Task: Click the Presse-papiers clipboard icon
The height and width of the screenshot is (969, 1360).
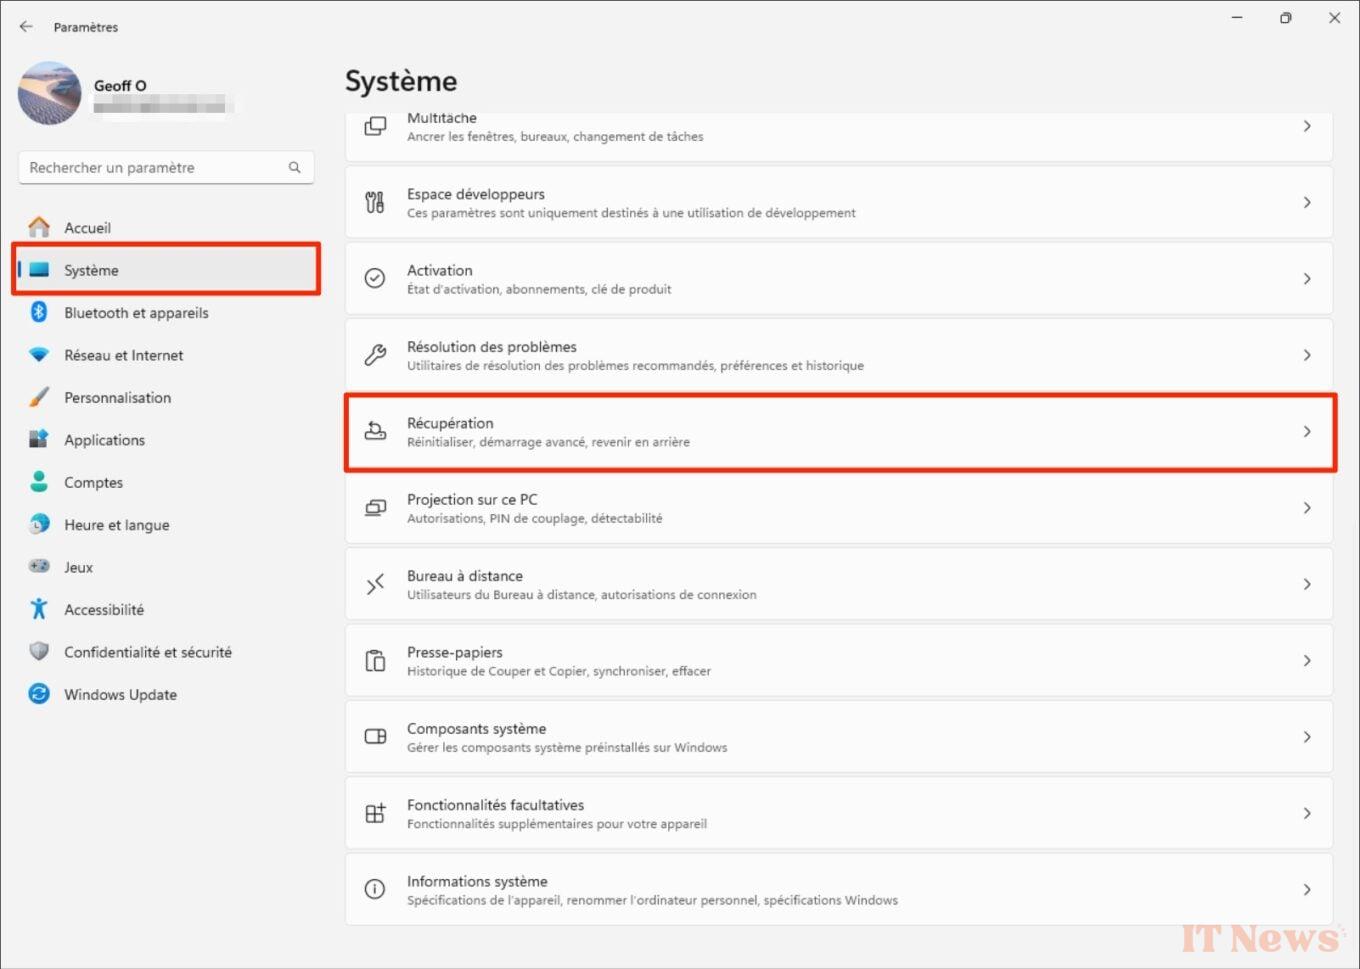Action: point(375,661)
